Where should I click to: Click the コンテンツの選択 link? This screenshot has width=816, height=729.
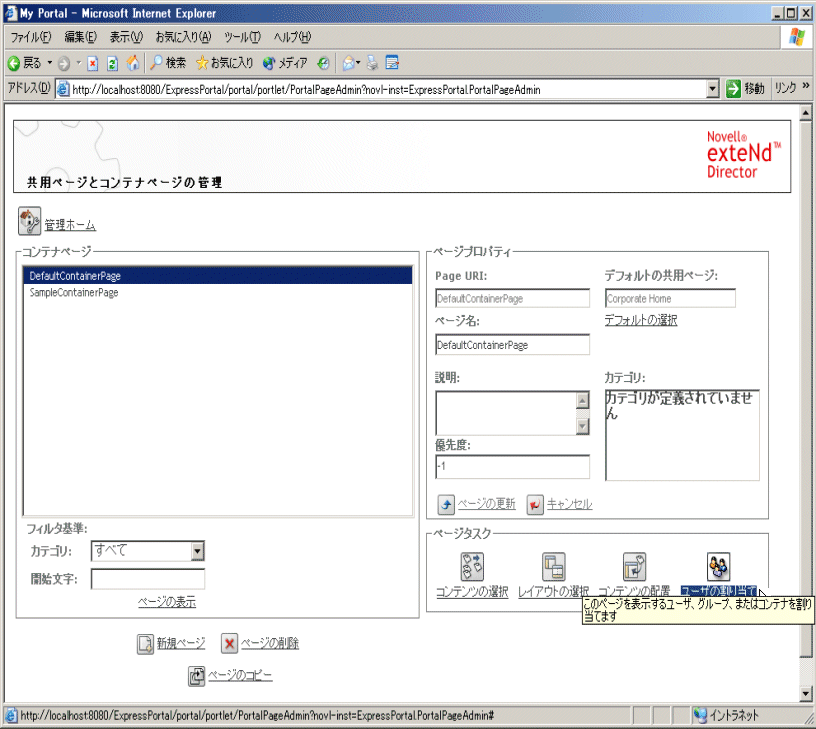[472, 592]
